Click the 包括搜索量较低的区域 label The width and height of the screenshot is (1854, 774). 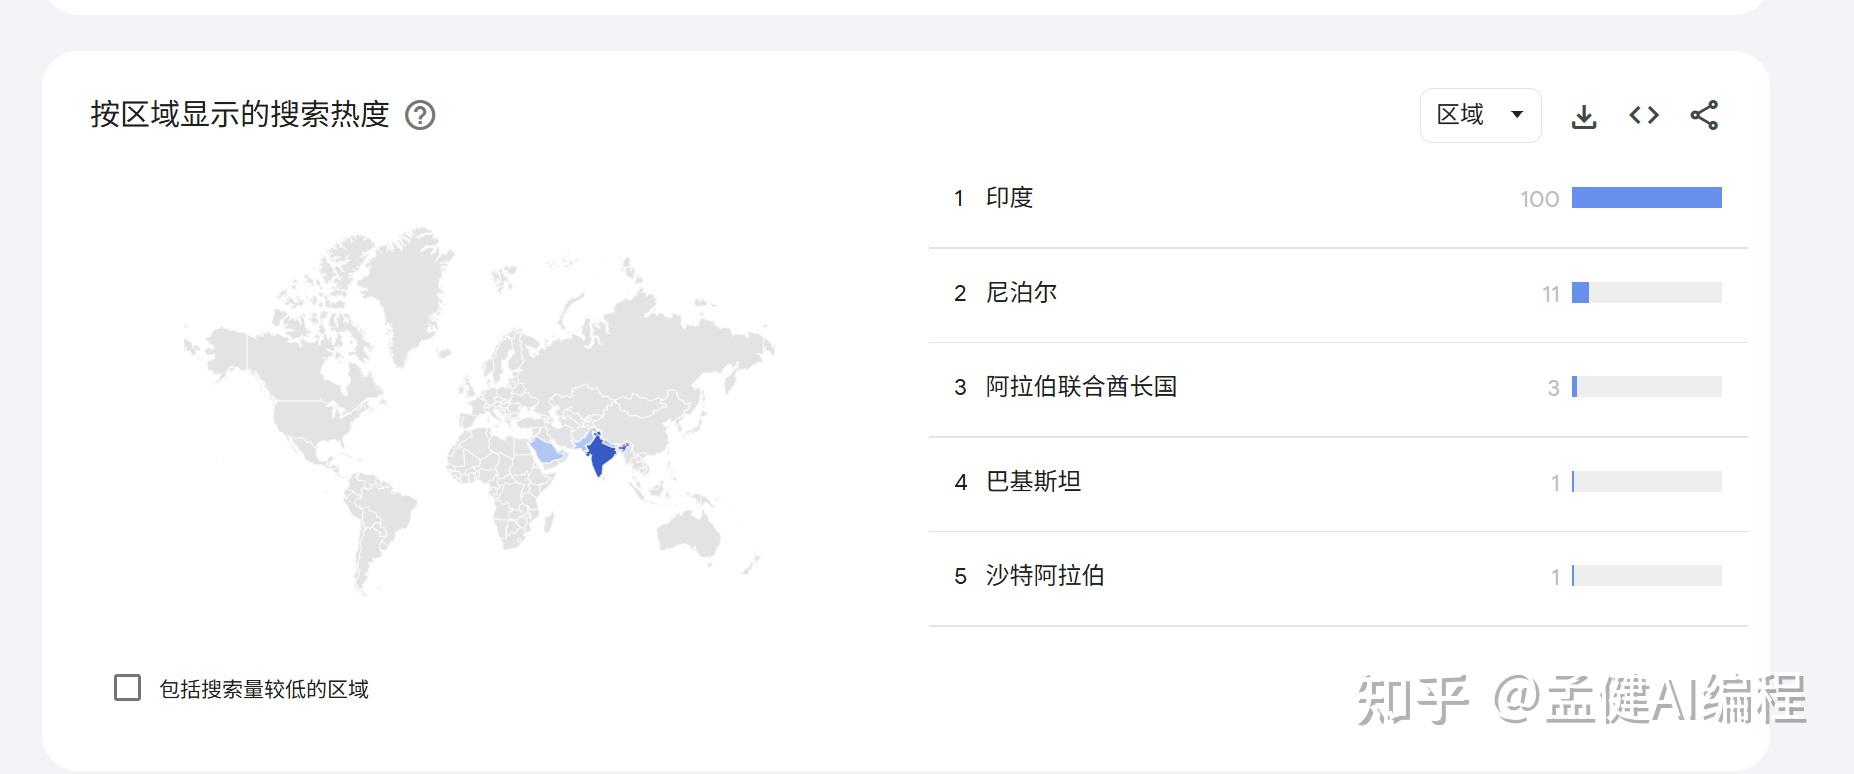pyautogui.click(x=264, y=689)
